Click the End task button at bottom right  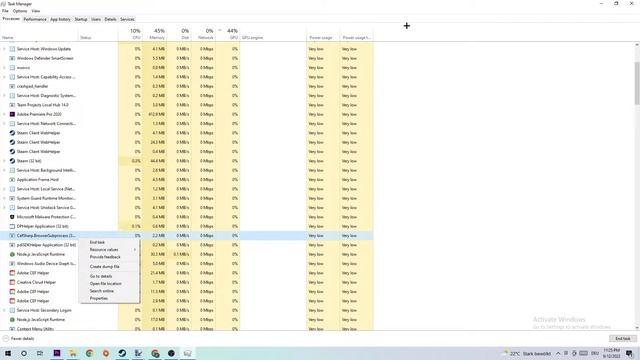[x=623, y=339]
